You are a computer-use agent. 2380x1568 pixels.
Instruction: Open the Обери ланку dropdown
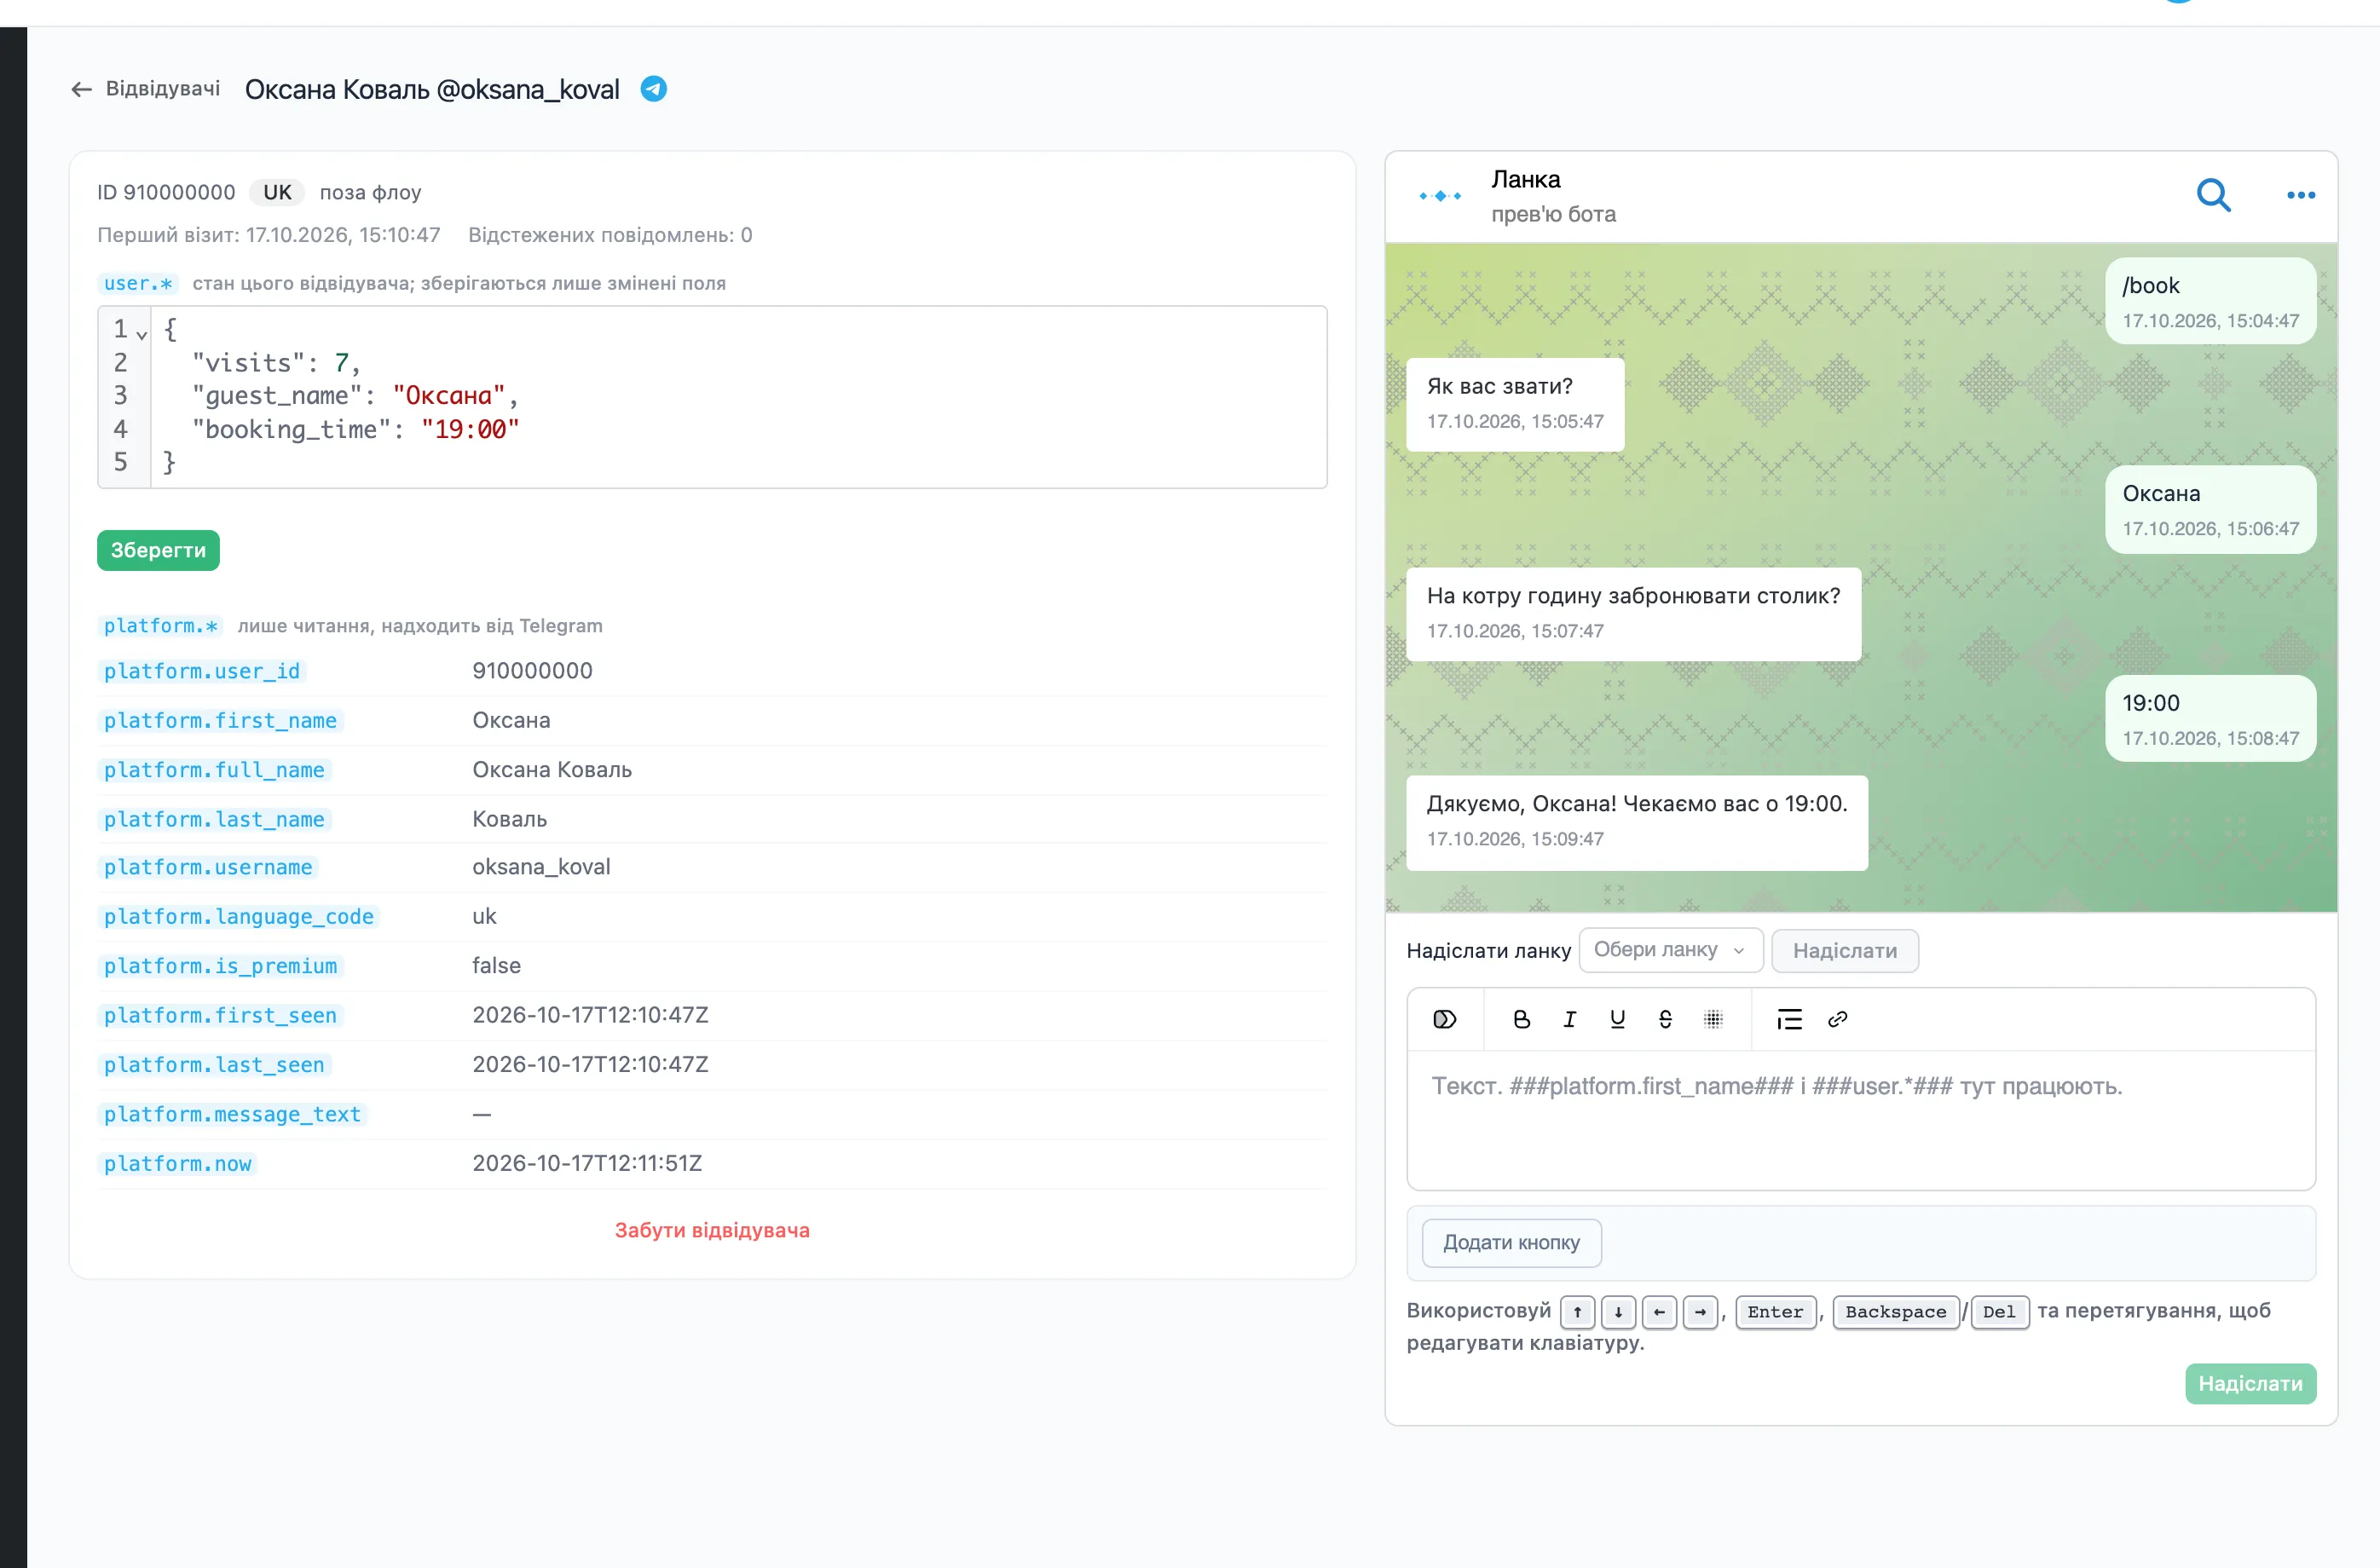coord(1670,950)
